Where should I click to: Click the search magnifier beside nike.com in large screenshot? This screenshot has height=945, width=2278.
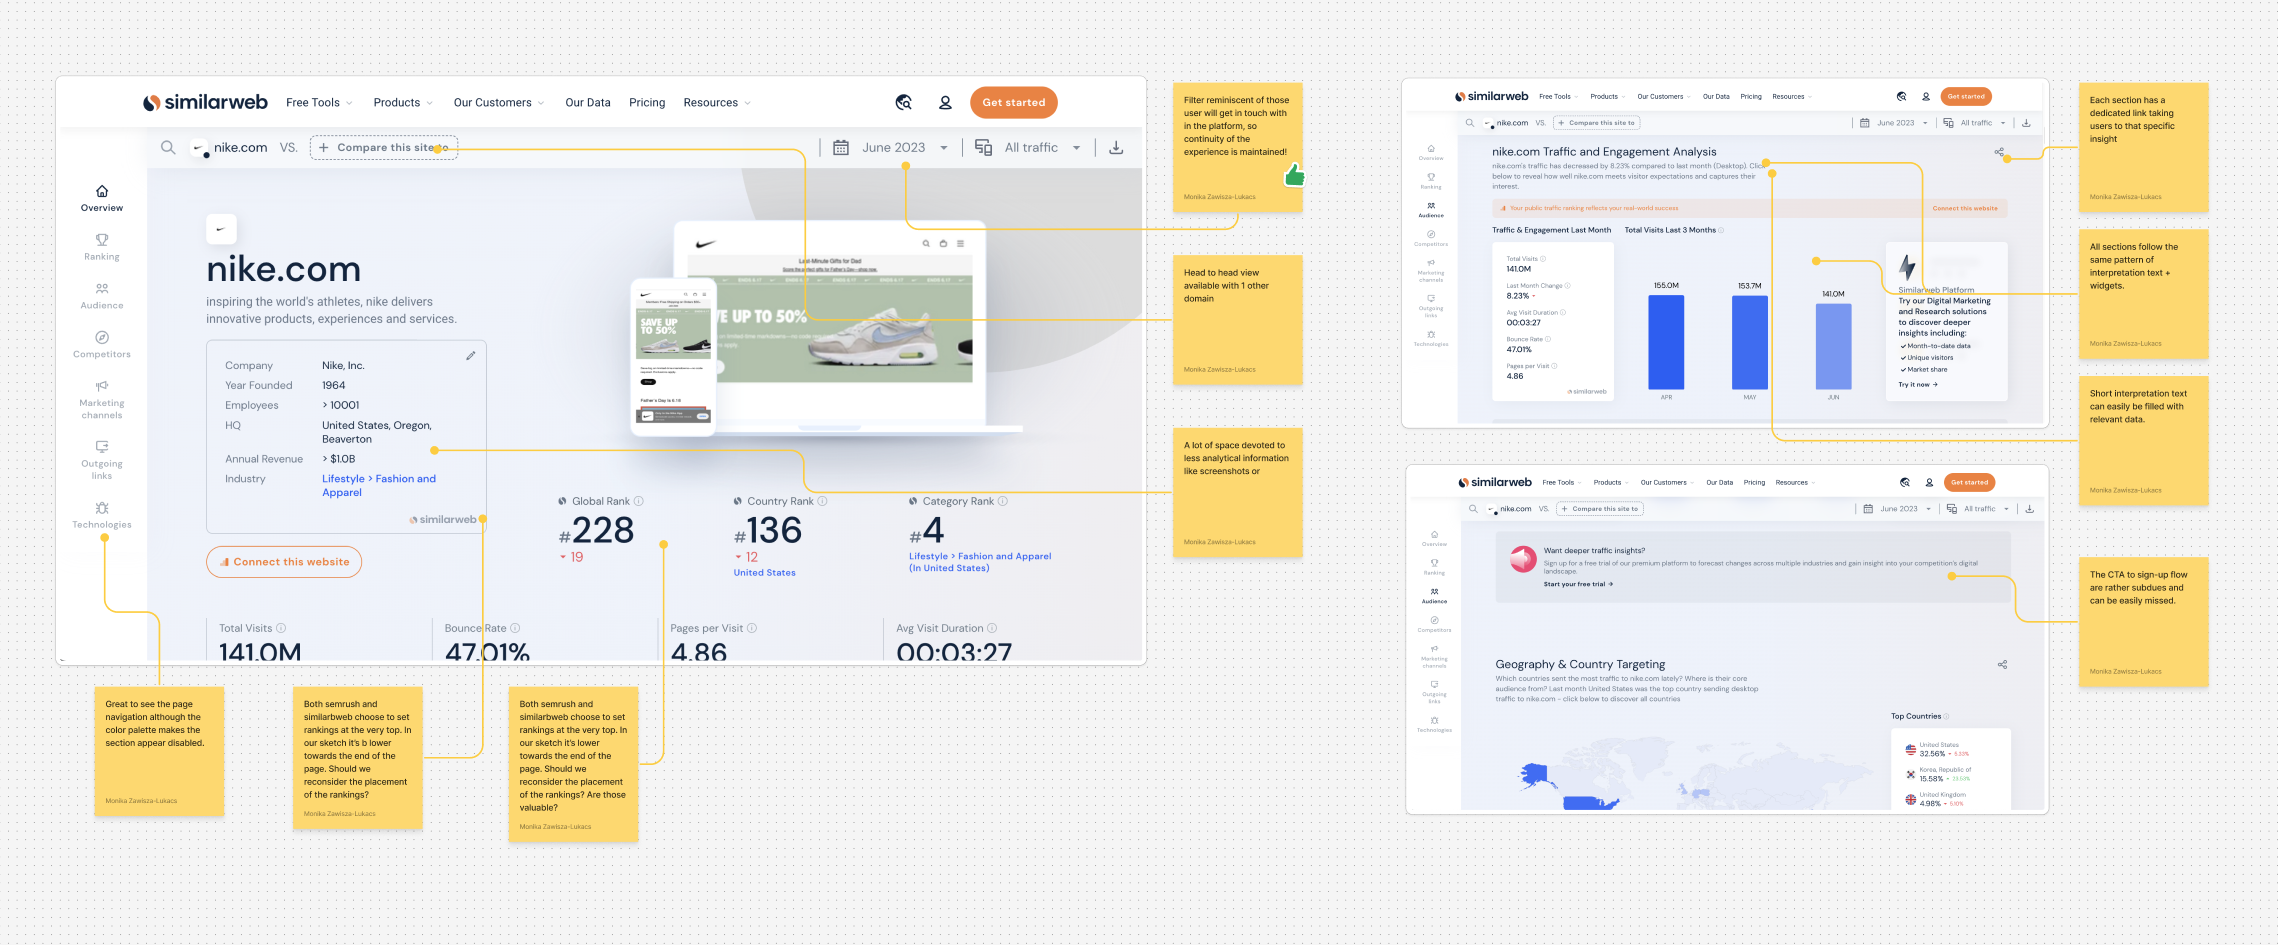point(168,148)
